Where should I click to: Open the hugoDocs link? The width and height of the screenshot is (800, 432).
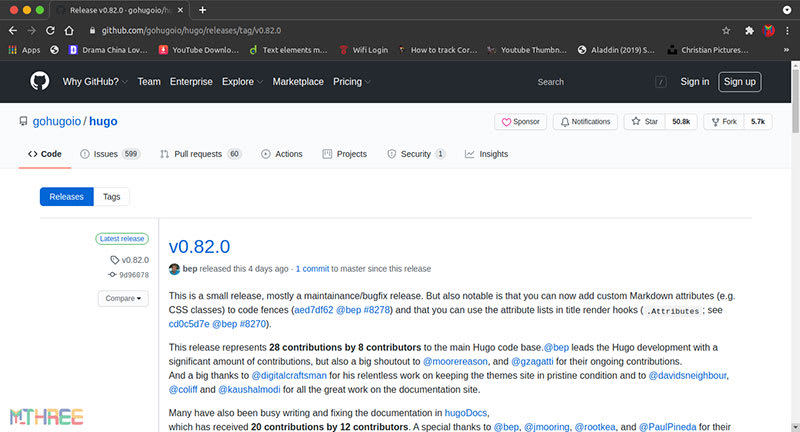(x=466, y=413)
